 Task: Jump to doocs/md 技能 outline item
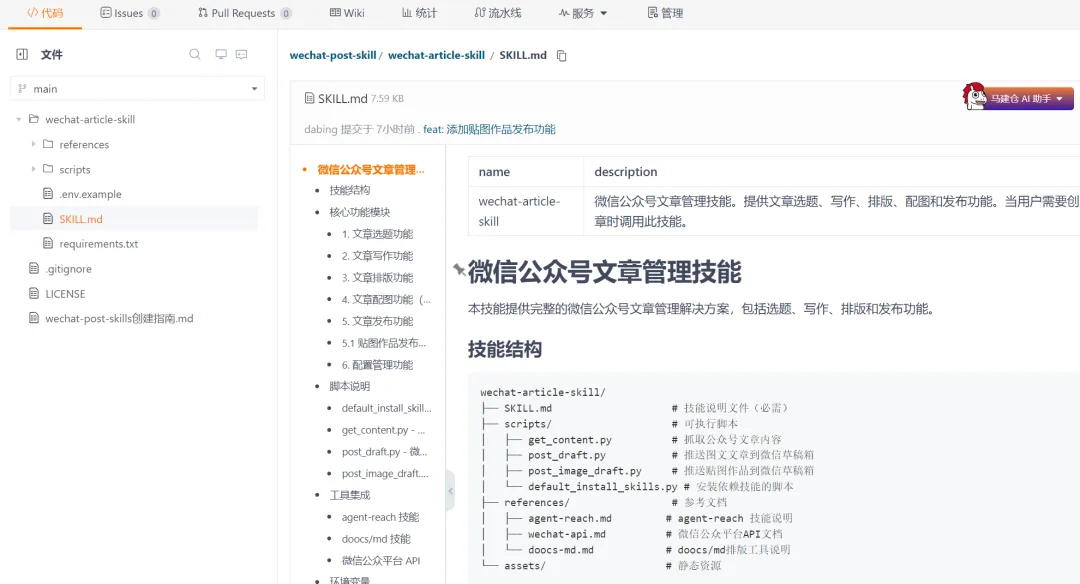pos(376,539)
